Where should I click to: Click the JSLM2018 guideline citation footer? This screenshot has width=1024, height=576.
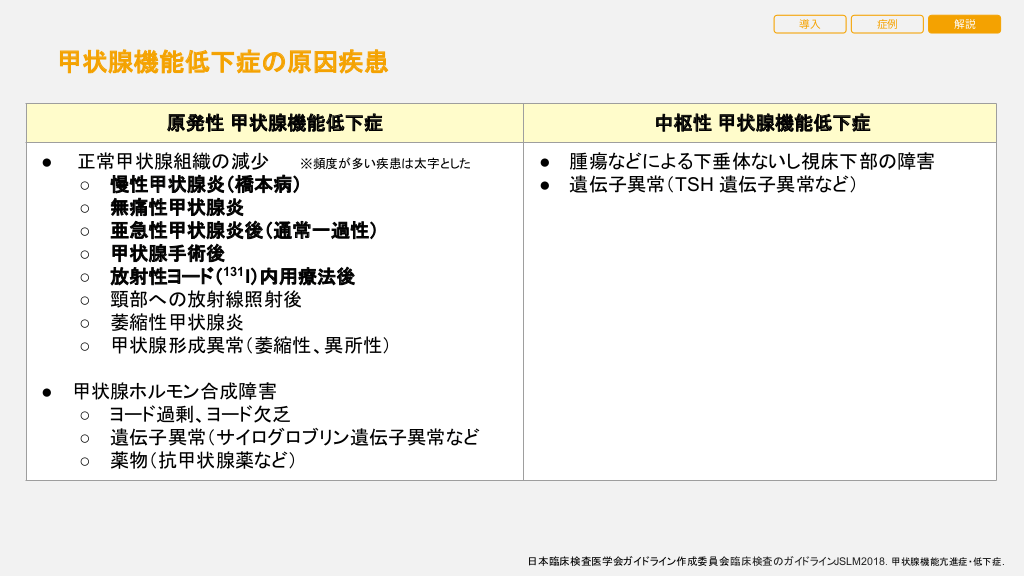(x=766, y=562)
